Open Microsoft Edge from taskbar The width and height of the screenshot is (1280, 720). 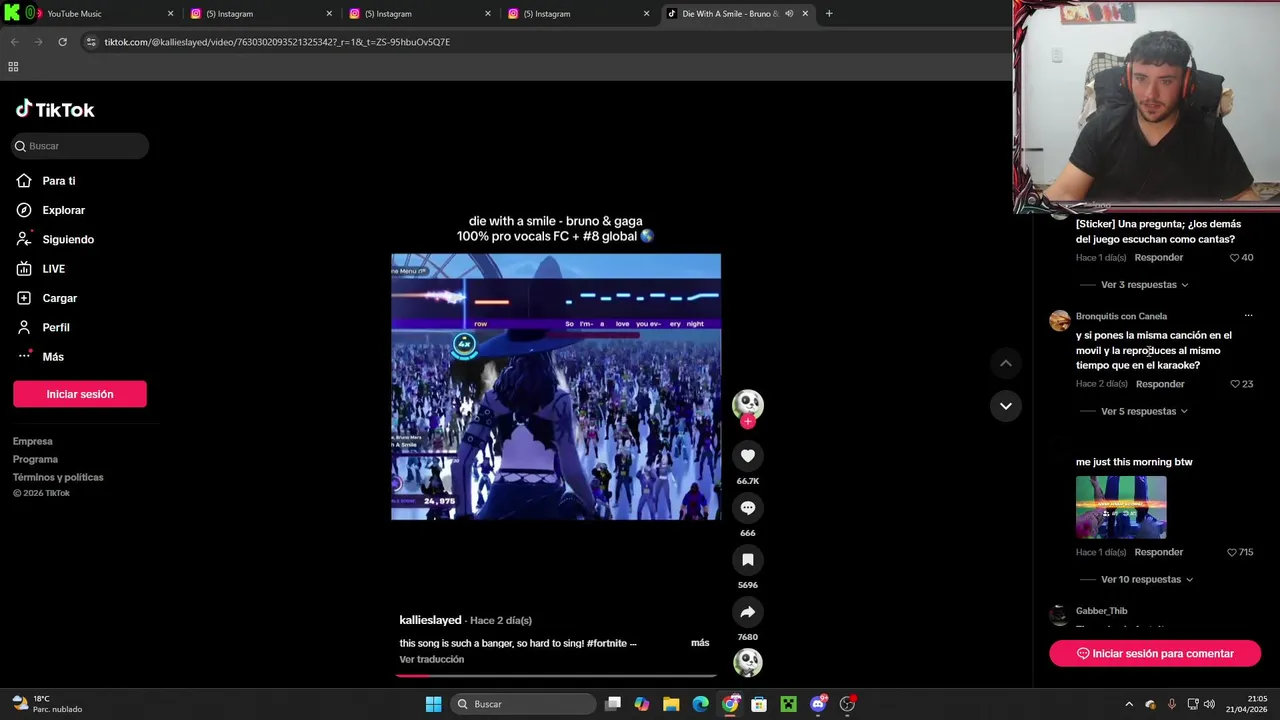[x=700, y=704]
